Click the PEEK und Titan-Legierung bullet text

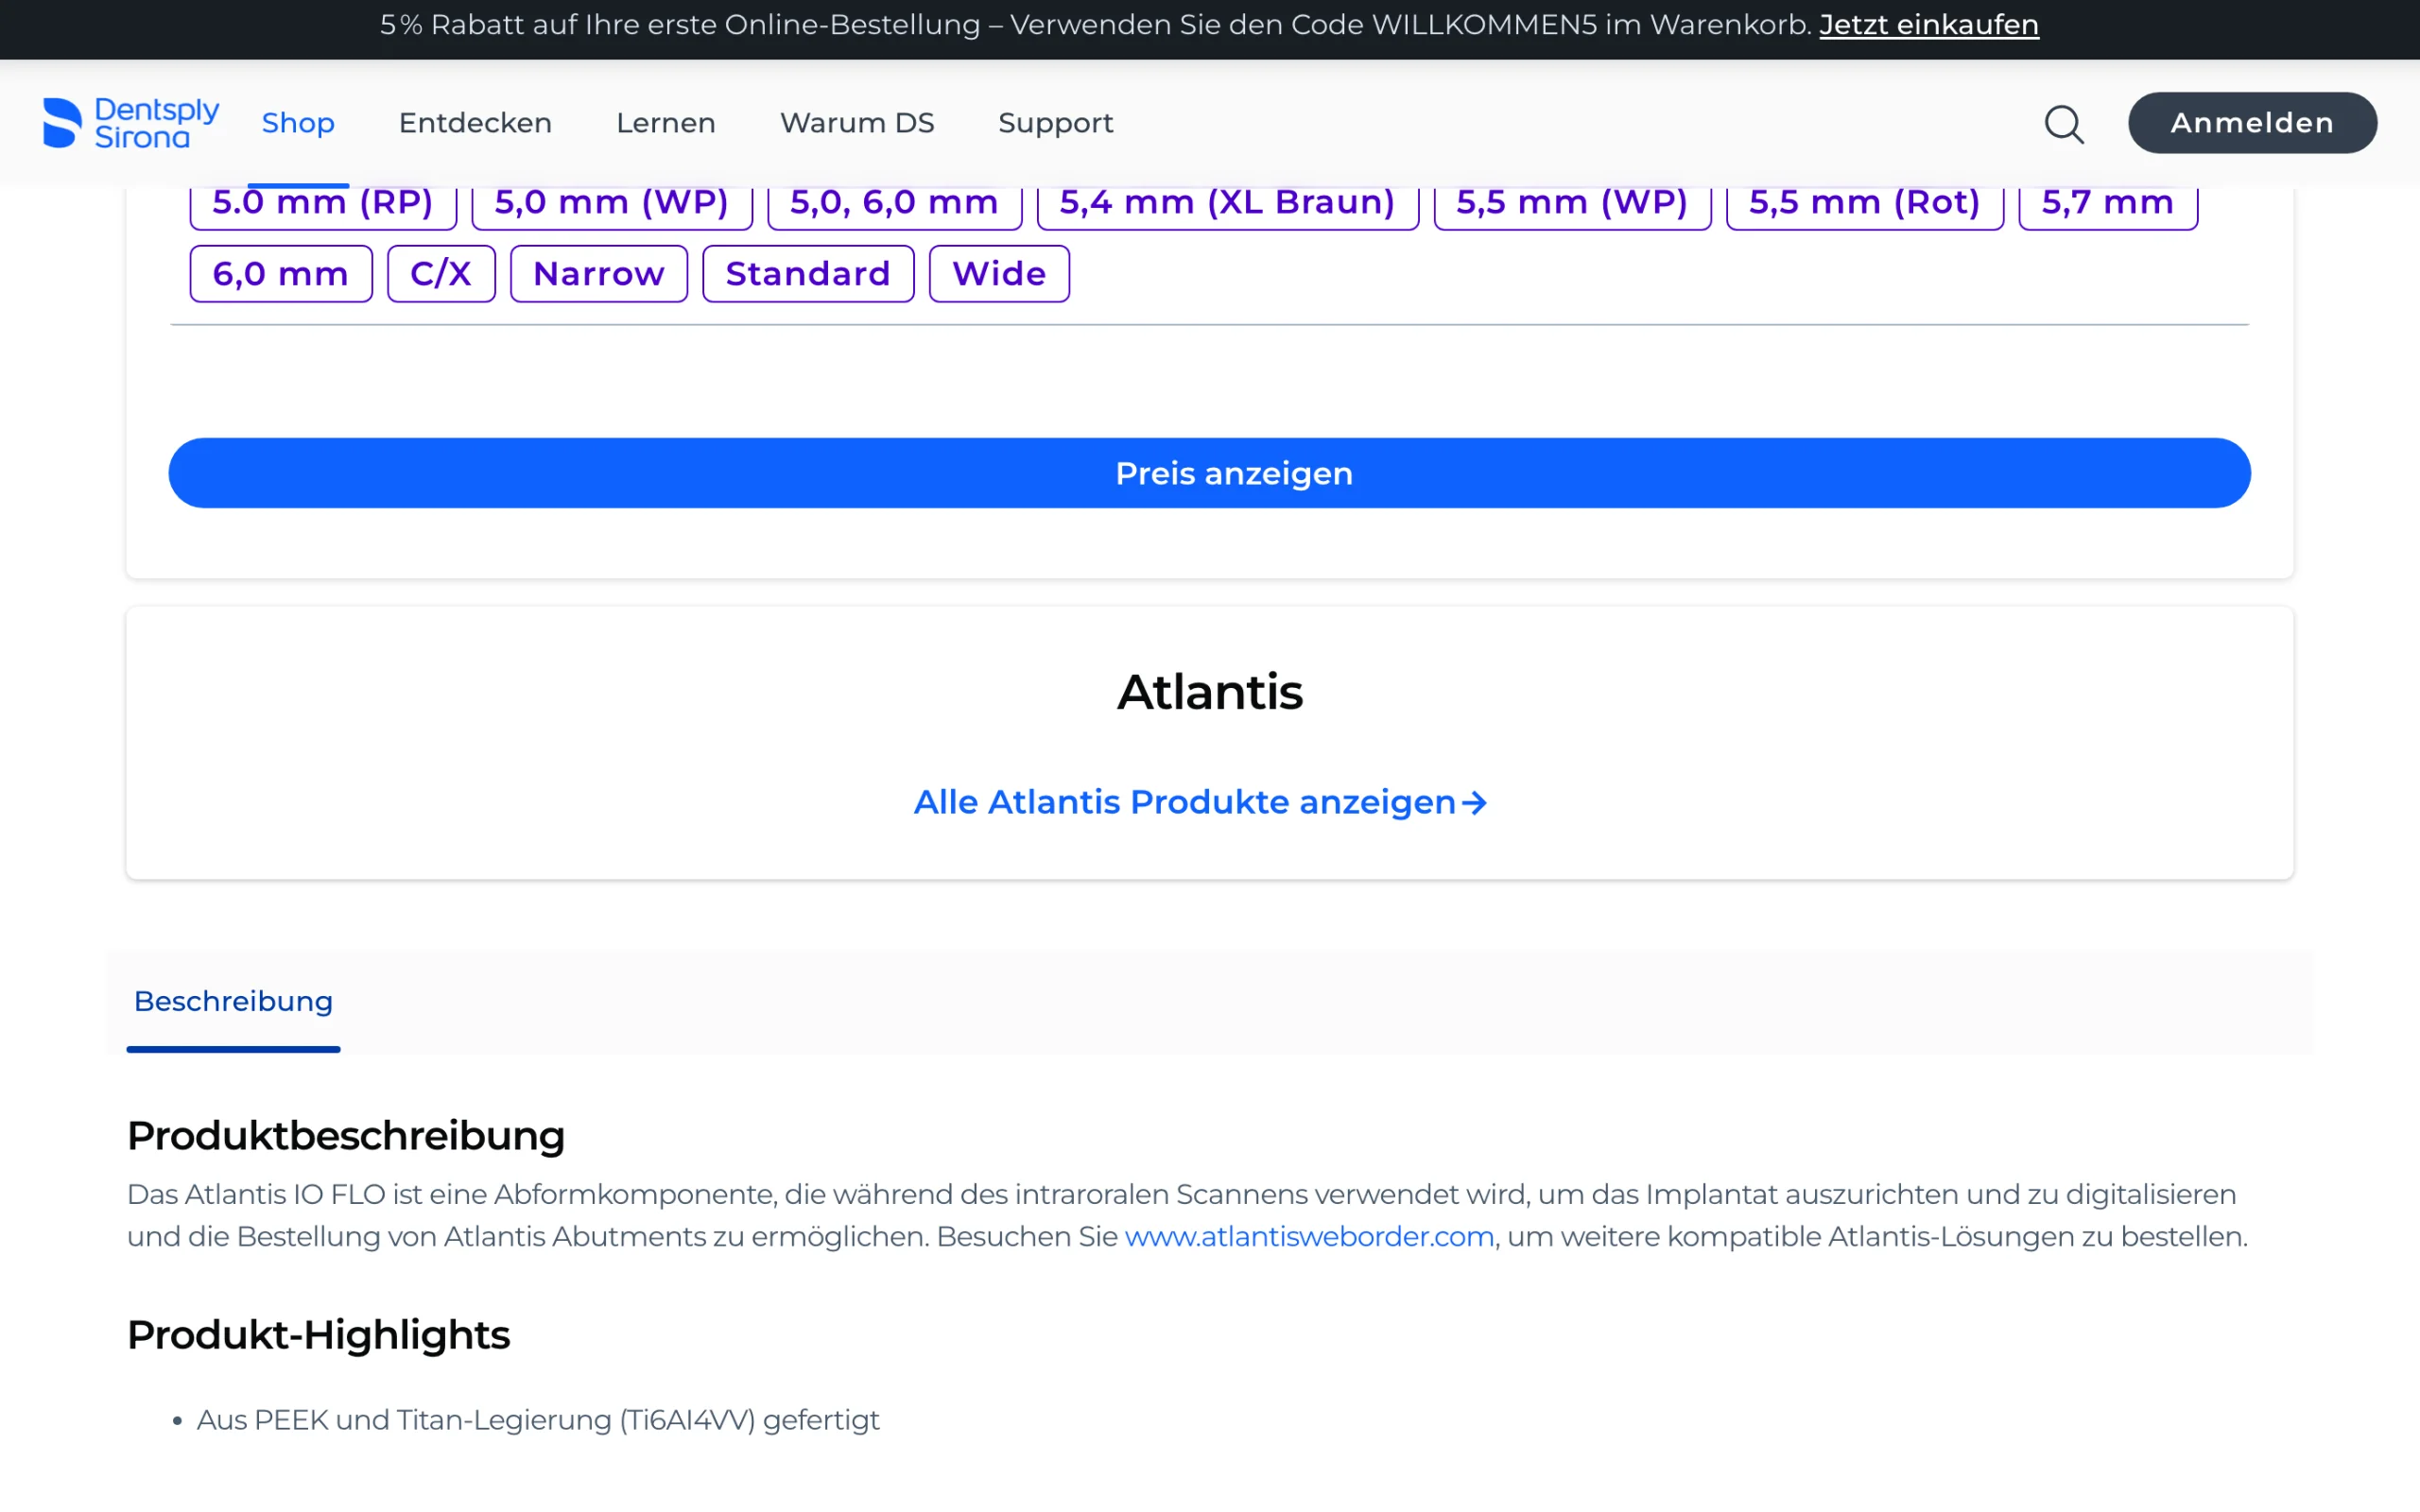click(x=538, y=1420)
